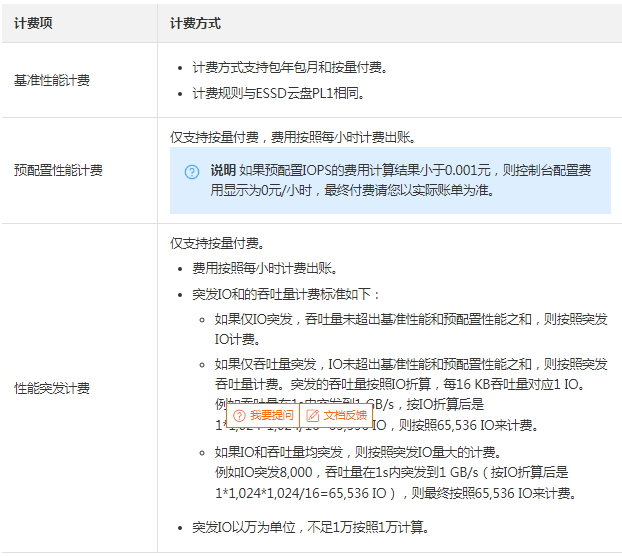Click the 我要提问 button
622x556 pixels.
[263, 415]
